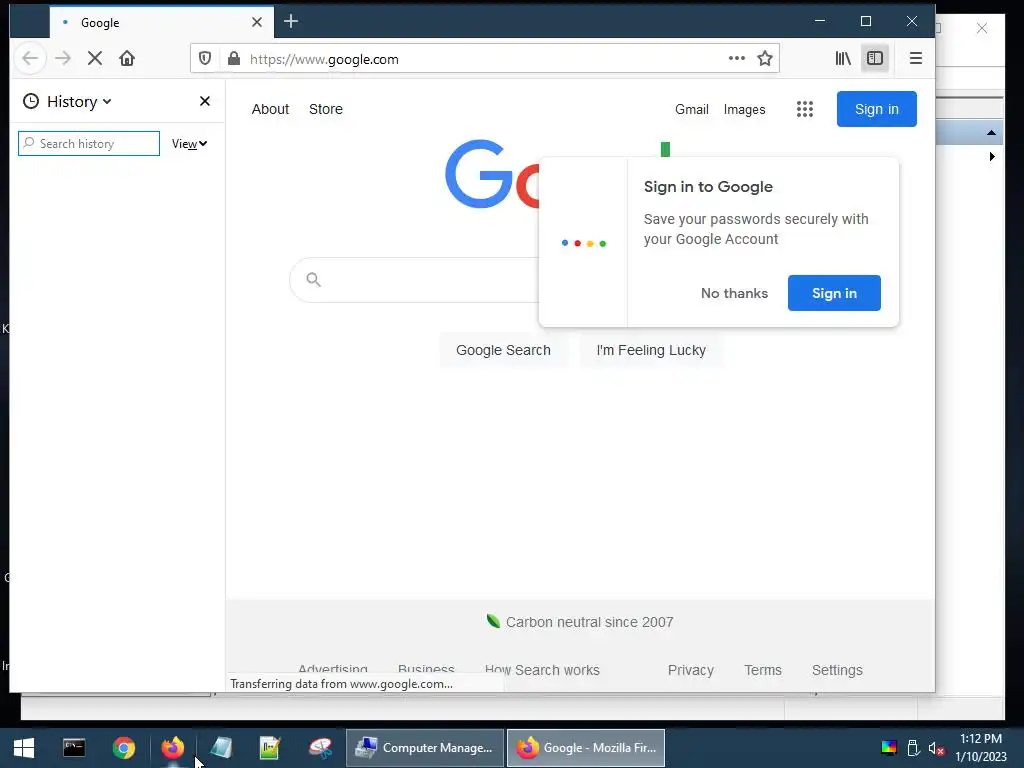Minimize the Firefox window
The height and width of the screenshot is (768, 1024).
(820, 22)
